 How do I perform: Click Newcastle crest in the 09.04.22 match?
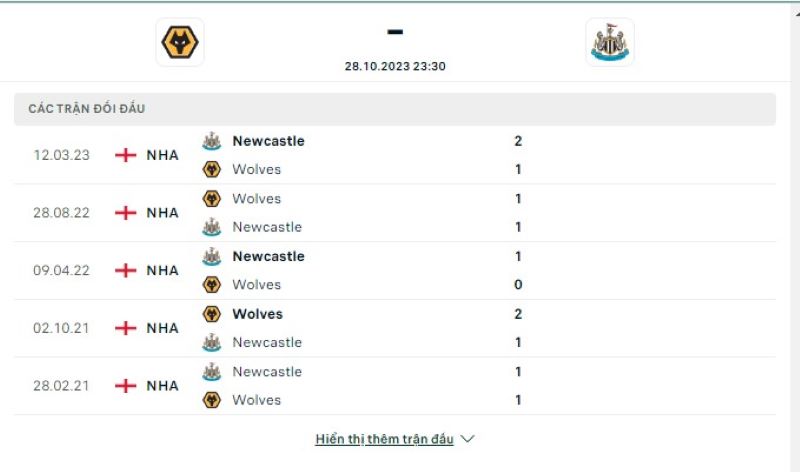[212, 256]
